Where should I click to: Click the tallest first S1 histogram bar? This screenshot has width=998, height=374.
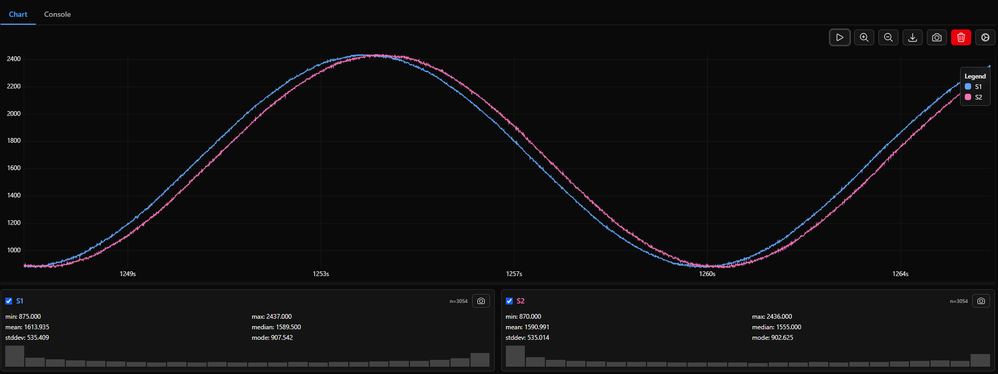pos(15,356)
